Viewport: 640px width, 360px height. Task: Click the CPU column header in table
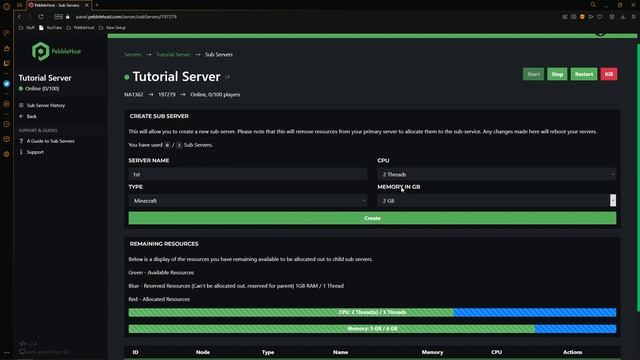pyautogui.click(x=497, y=352)
